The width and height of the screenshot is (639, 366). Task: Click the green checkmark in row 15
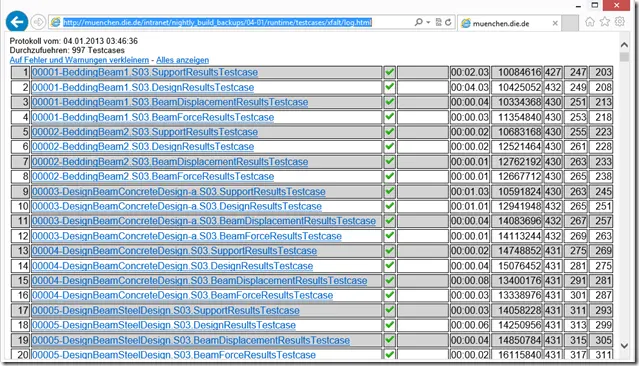(x=390, y=280)
